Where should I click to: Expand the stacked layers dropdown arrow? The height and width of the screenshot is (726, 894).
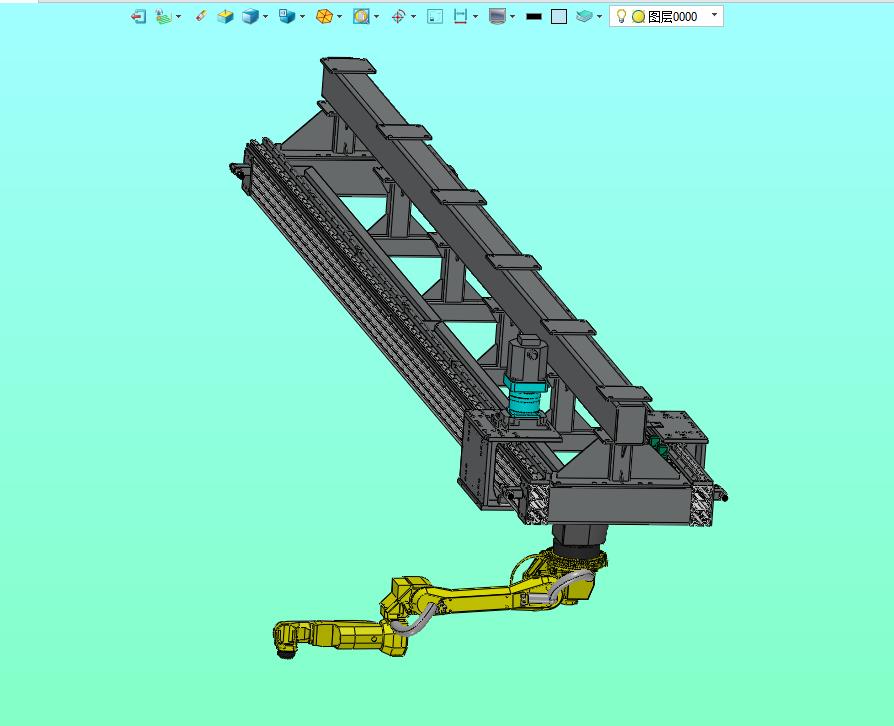599,17
